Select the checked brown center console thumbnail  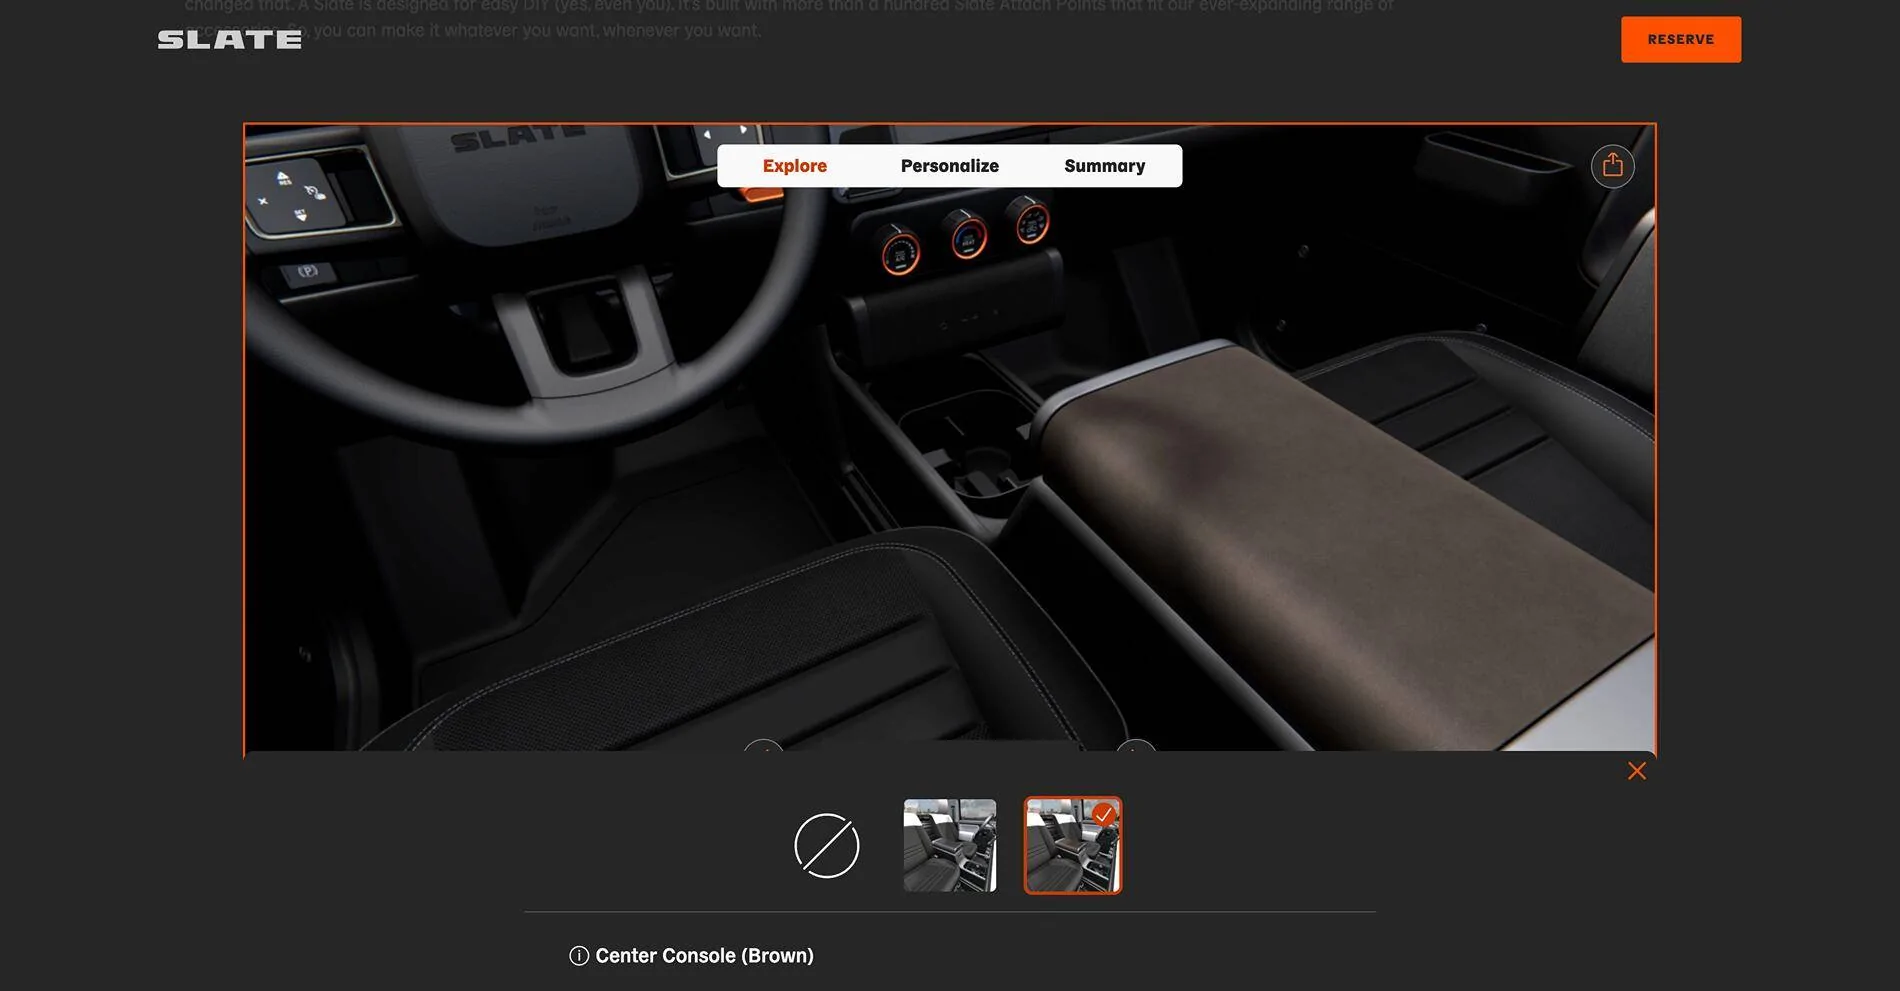point(1072,845)
